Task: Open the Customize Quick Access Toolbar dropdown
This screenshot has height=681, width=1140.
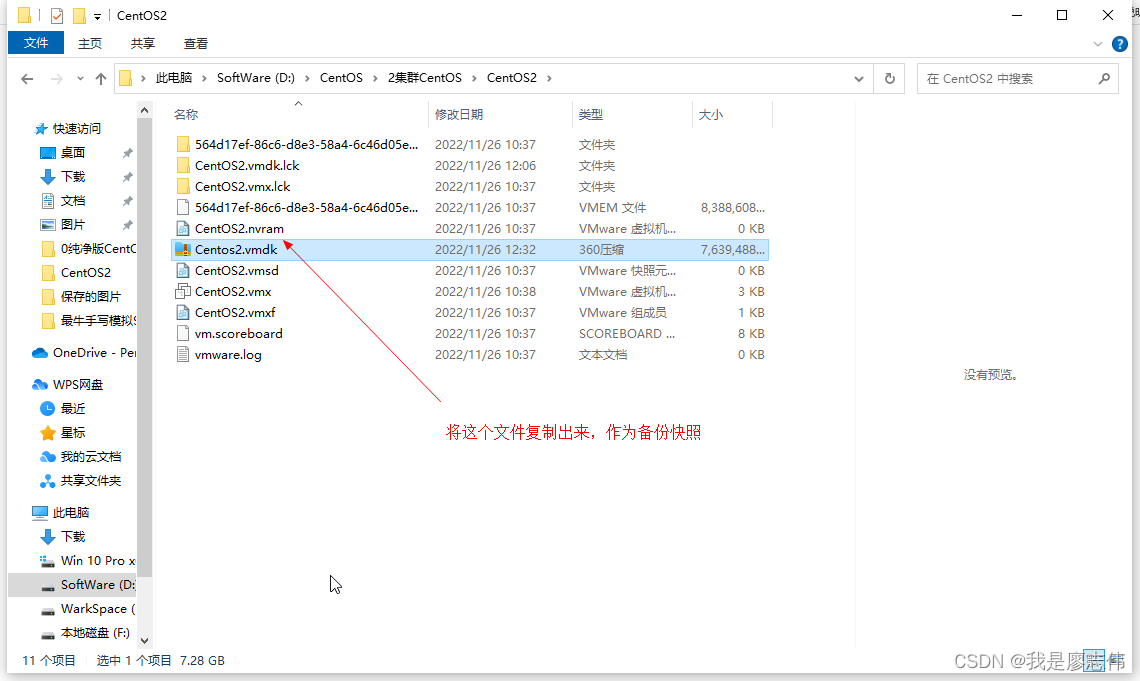Action: coord(97,16)
